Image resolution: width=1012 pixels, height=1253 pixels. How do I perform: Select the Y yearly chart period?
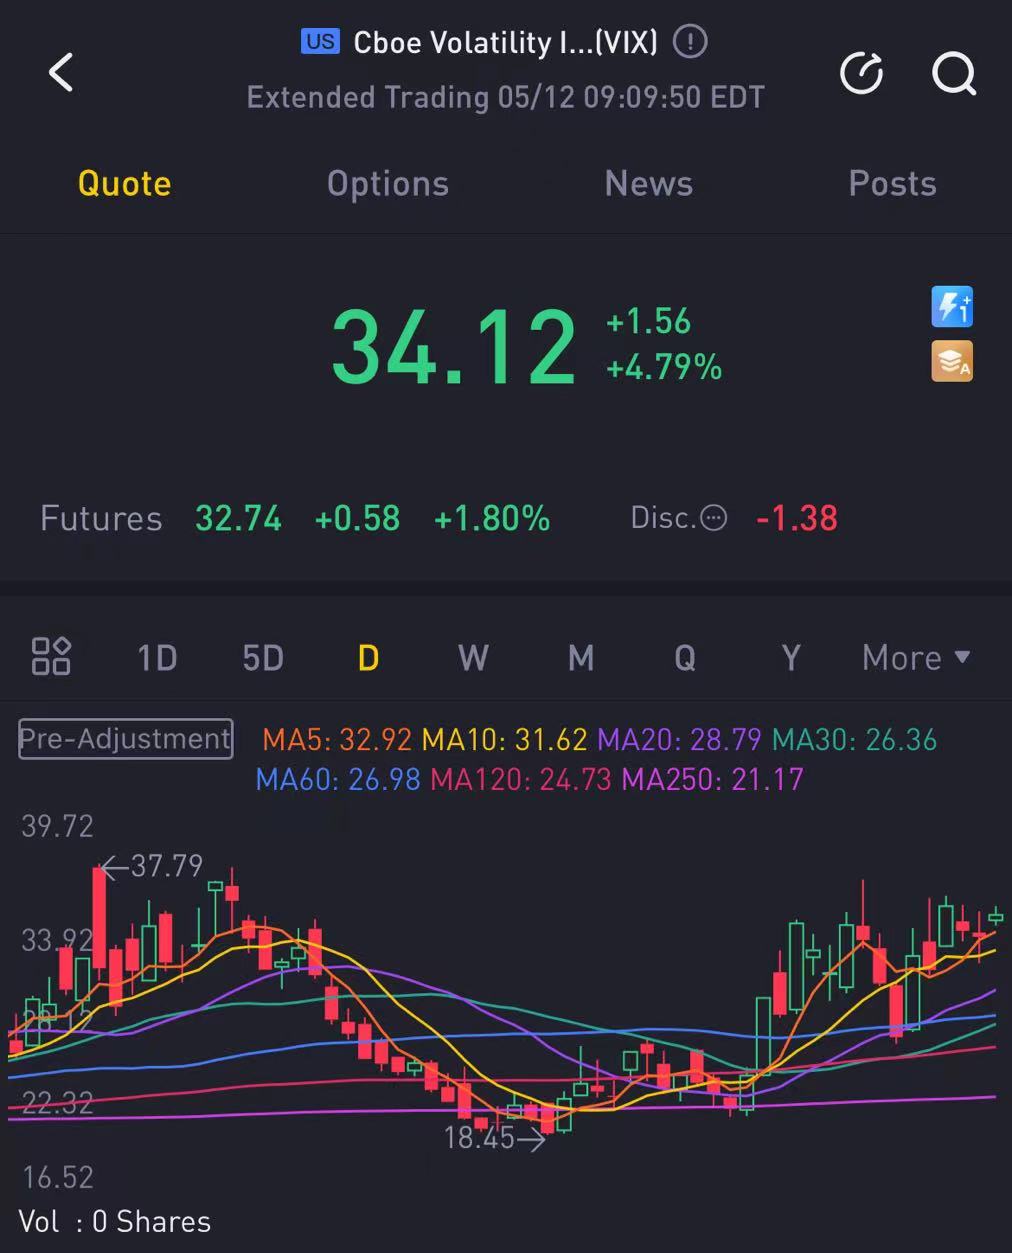[791, 658]
